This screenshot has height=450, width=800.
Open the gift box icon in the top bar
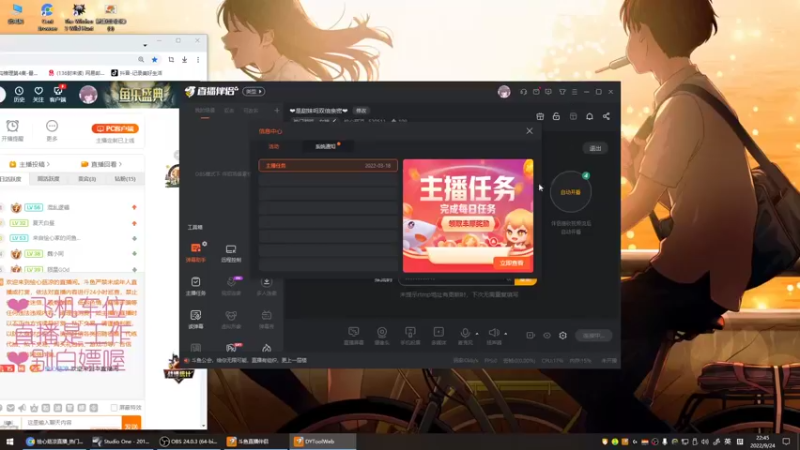coord(540,116)
